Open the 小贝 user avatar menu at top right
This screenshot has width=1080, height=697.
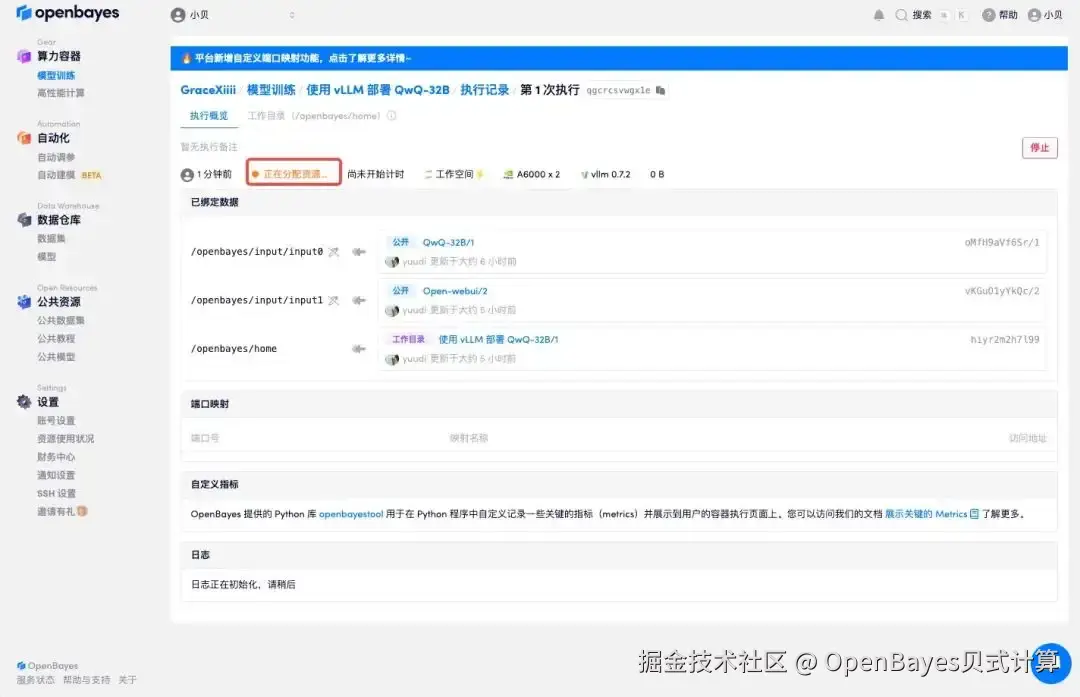pos(1045,15)
